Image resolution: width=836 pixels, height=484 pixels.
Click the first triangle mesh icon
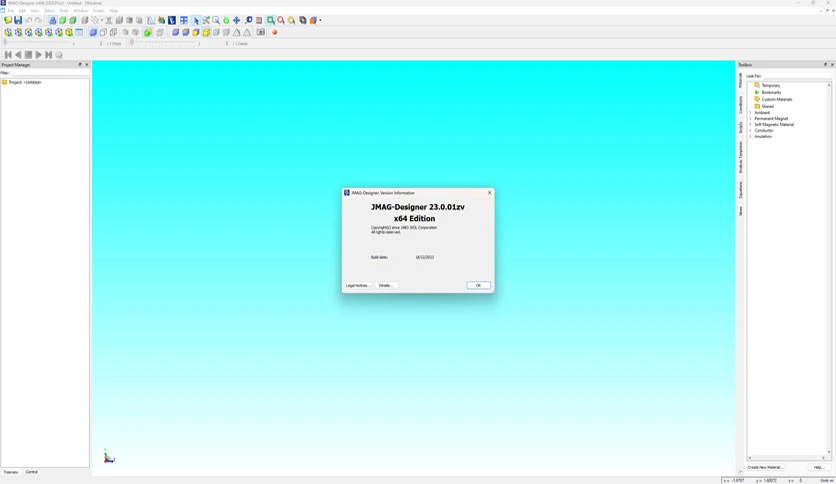(x=236, y=33)
